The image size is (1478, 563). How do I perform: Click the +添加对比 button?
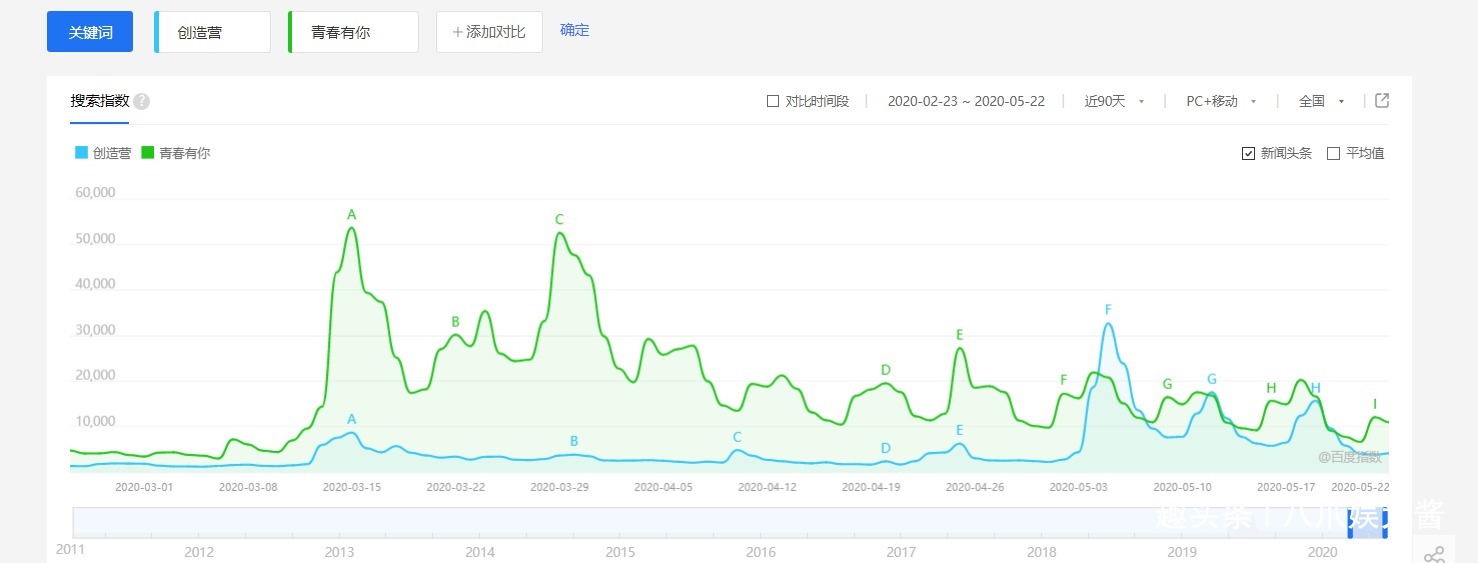(489, 32)
